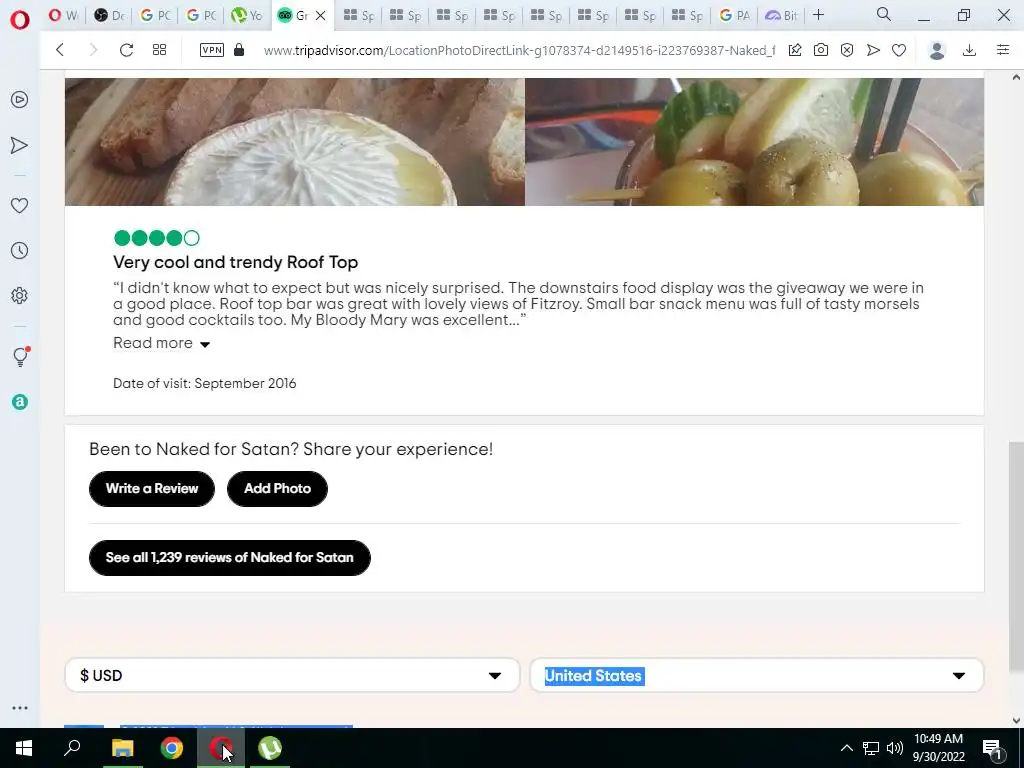Screen dimensions: 1024x768
Task: Open the Windows Start menu
Action: point(24,748)
